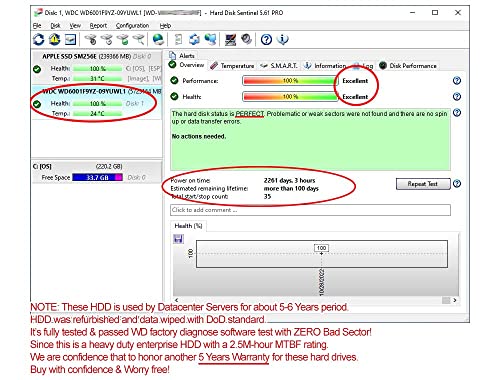This screenshot has width=500, height=380.
Task: Click the Hard Disk Sentinel title bar icon
Action: pos(38,13)
